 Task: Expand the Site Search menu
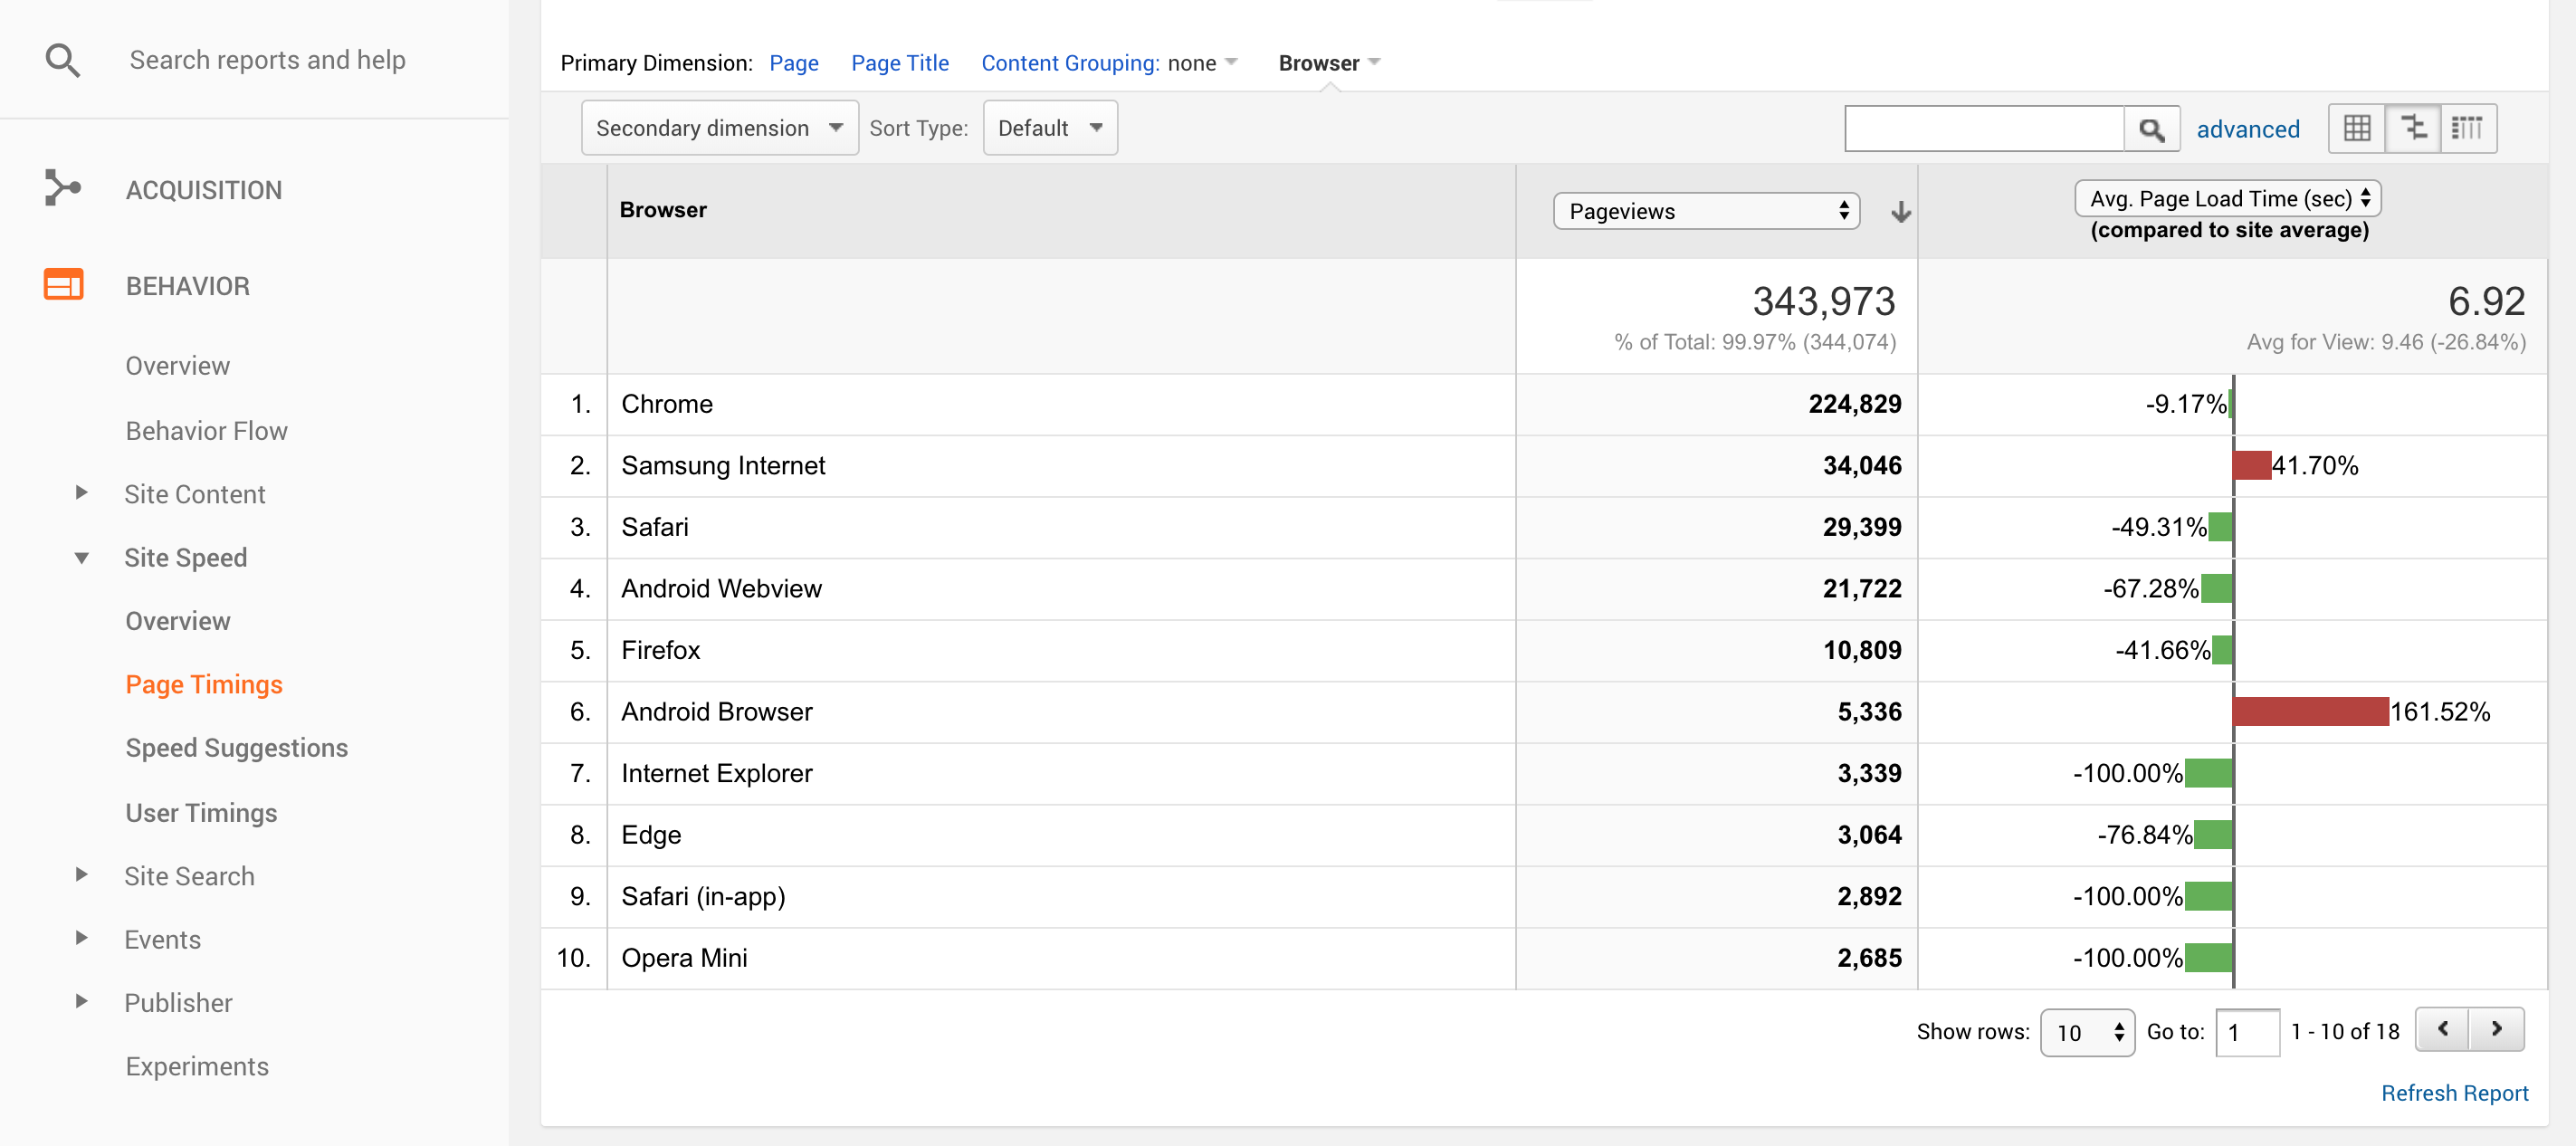click(82, 875)
